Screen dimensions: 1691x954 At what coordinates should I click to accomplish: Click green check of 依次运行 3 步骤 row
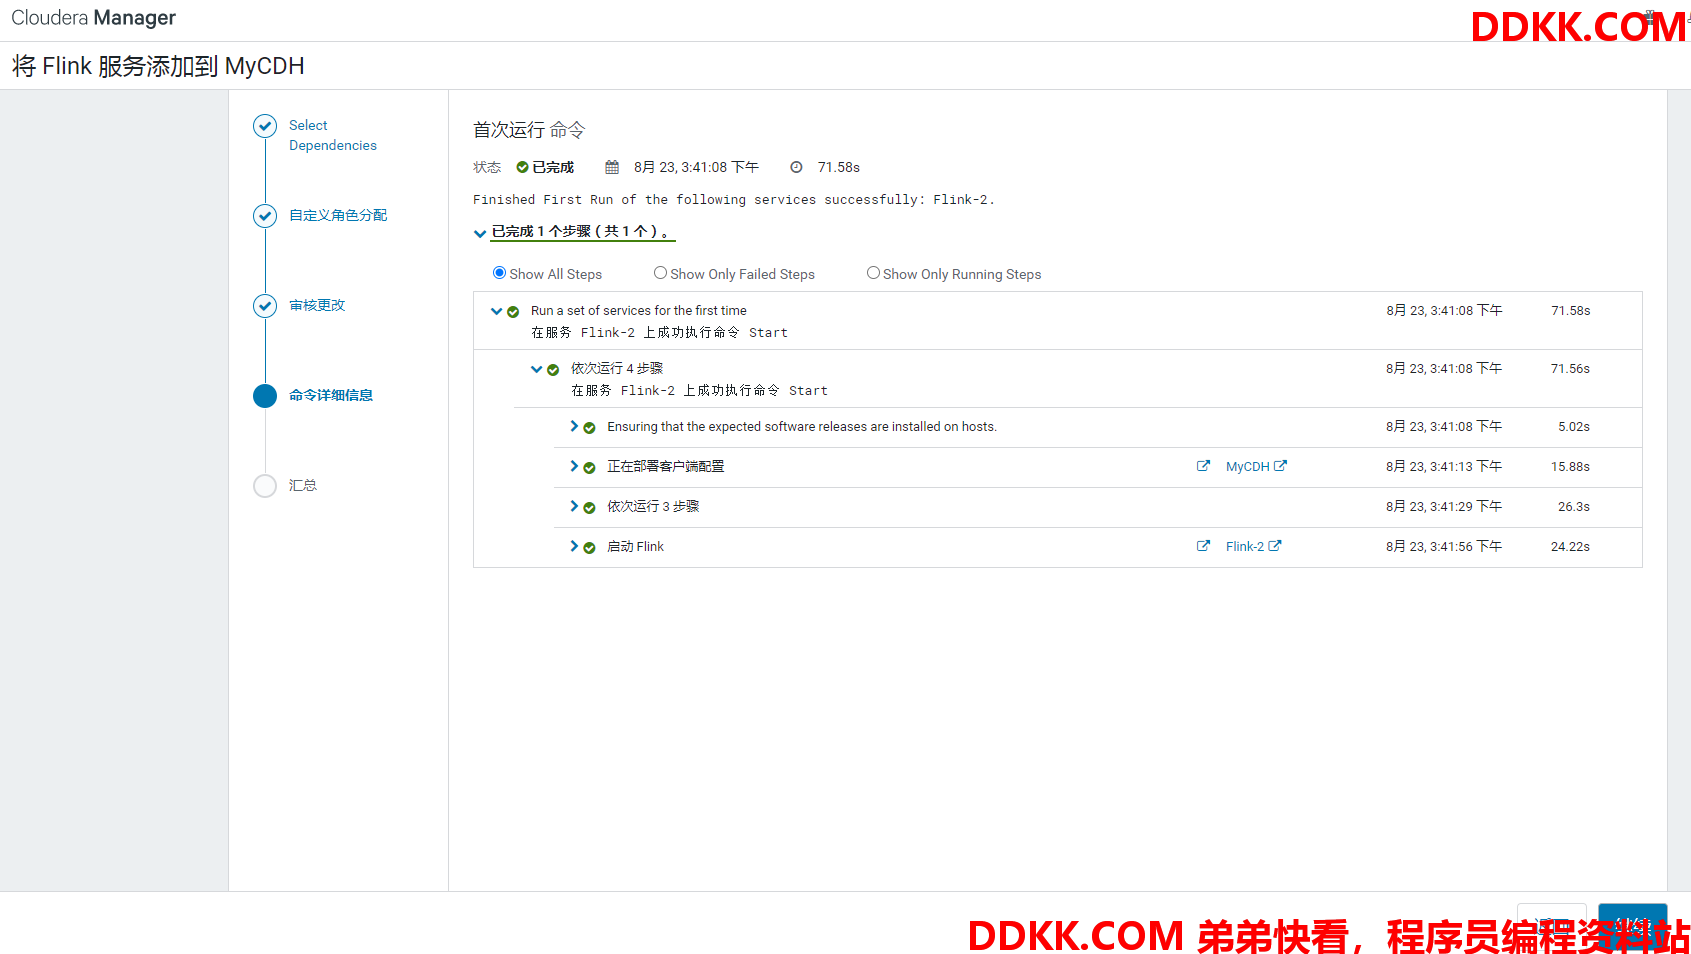coord(589,508)
